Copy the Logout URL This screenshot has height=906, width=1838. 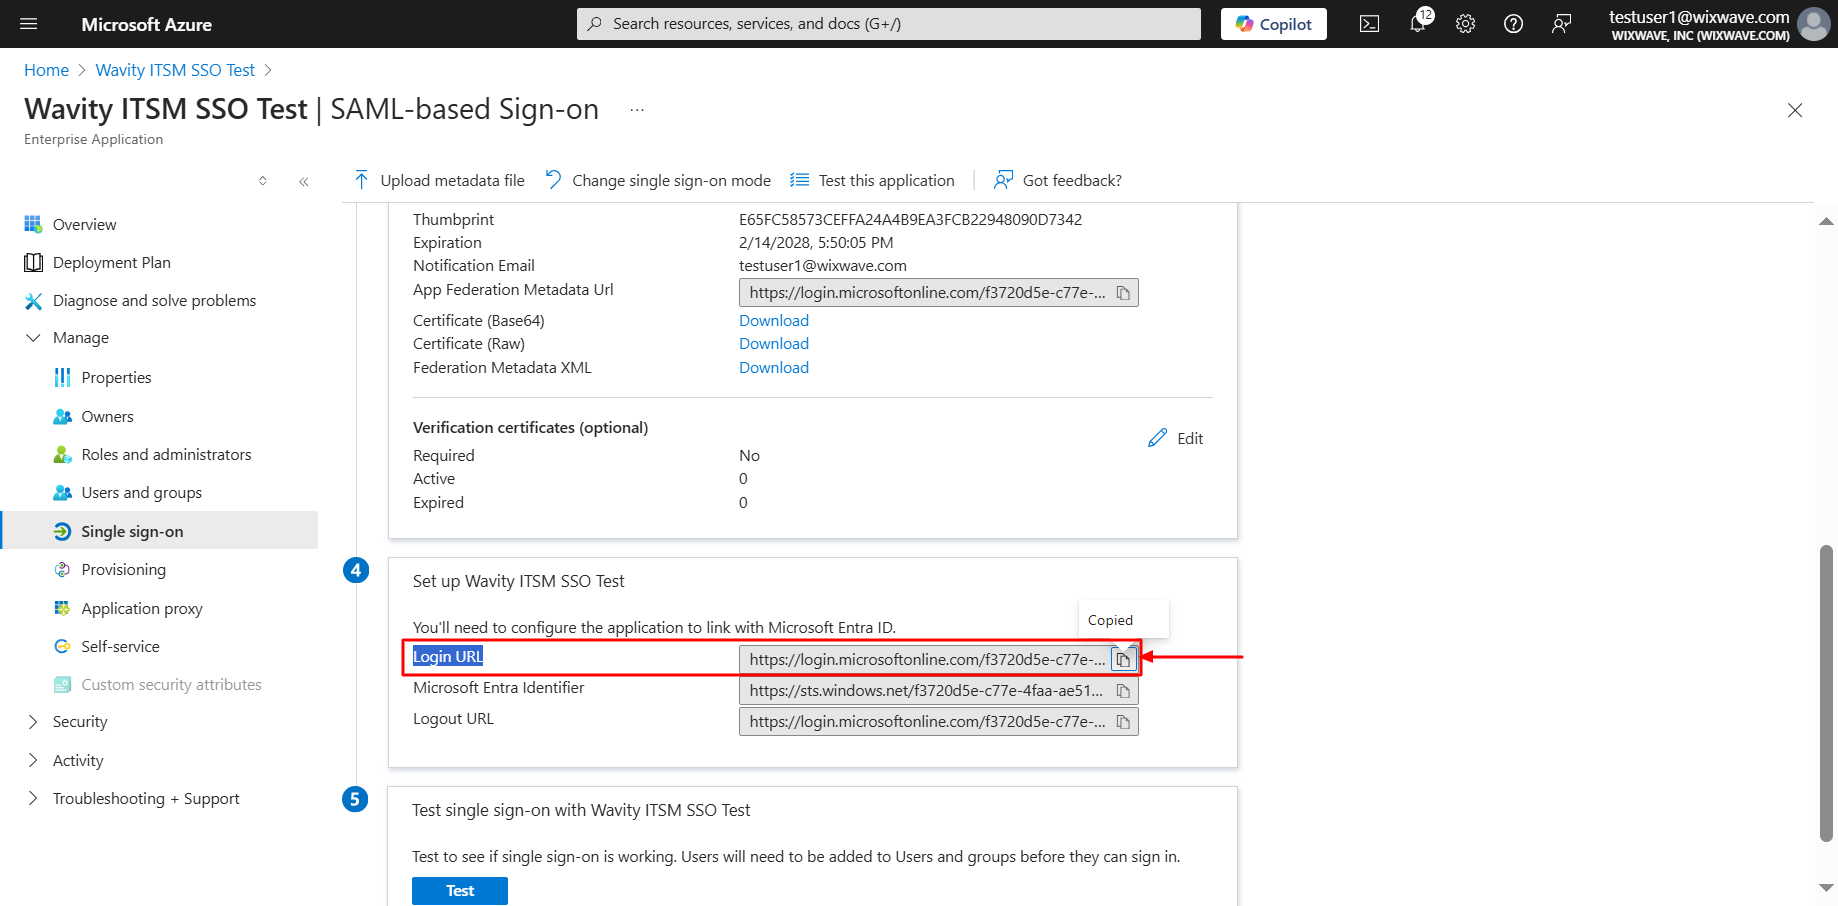(1123, 722)
